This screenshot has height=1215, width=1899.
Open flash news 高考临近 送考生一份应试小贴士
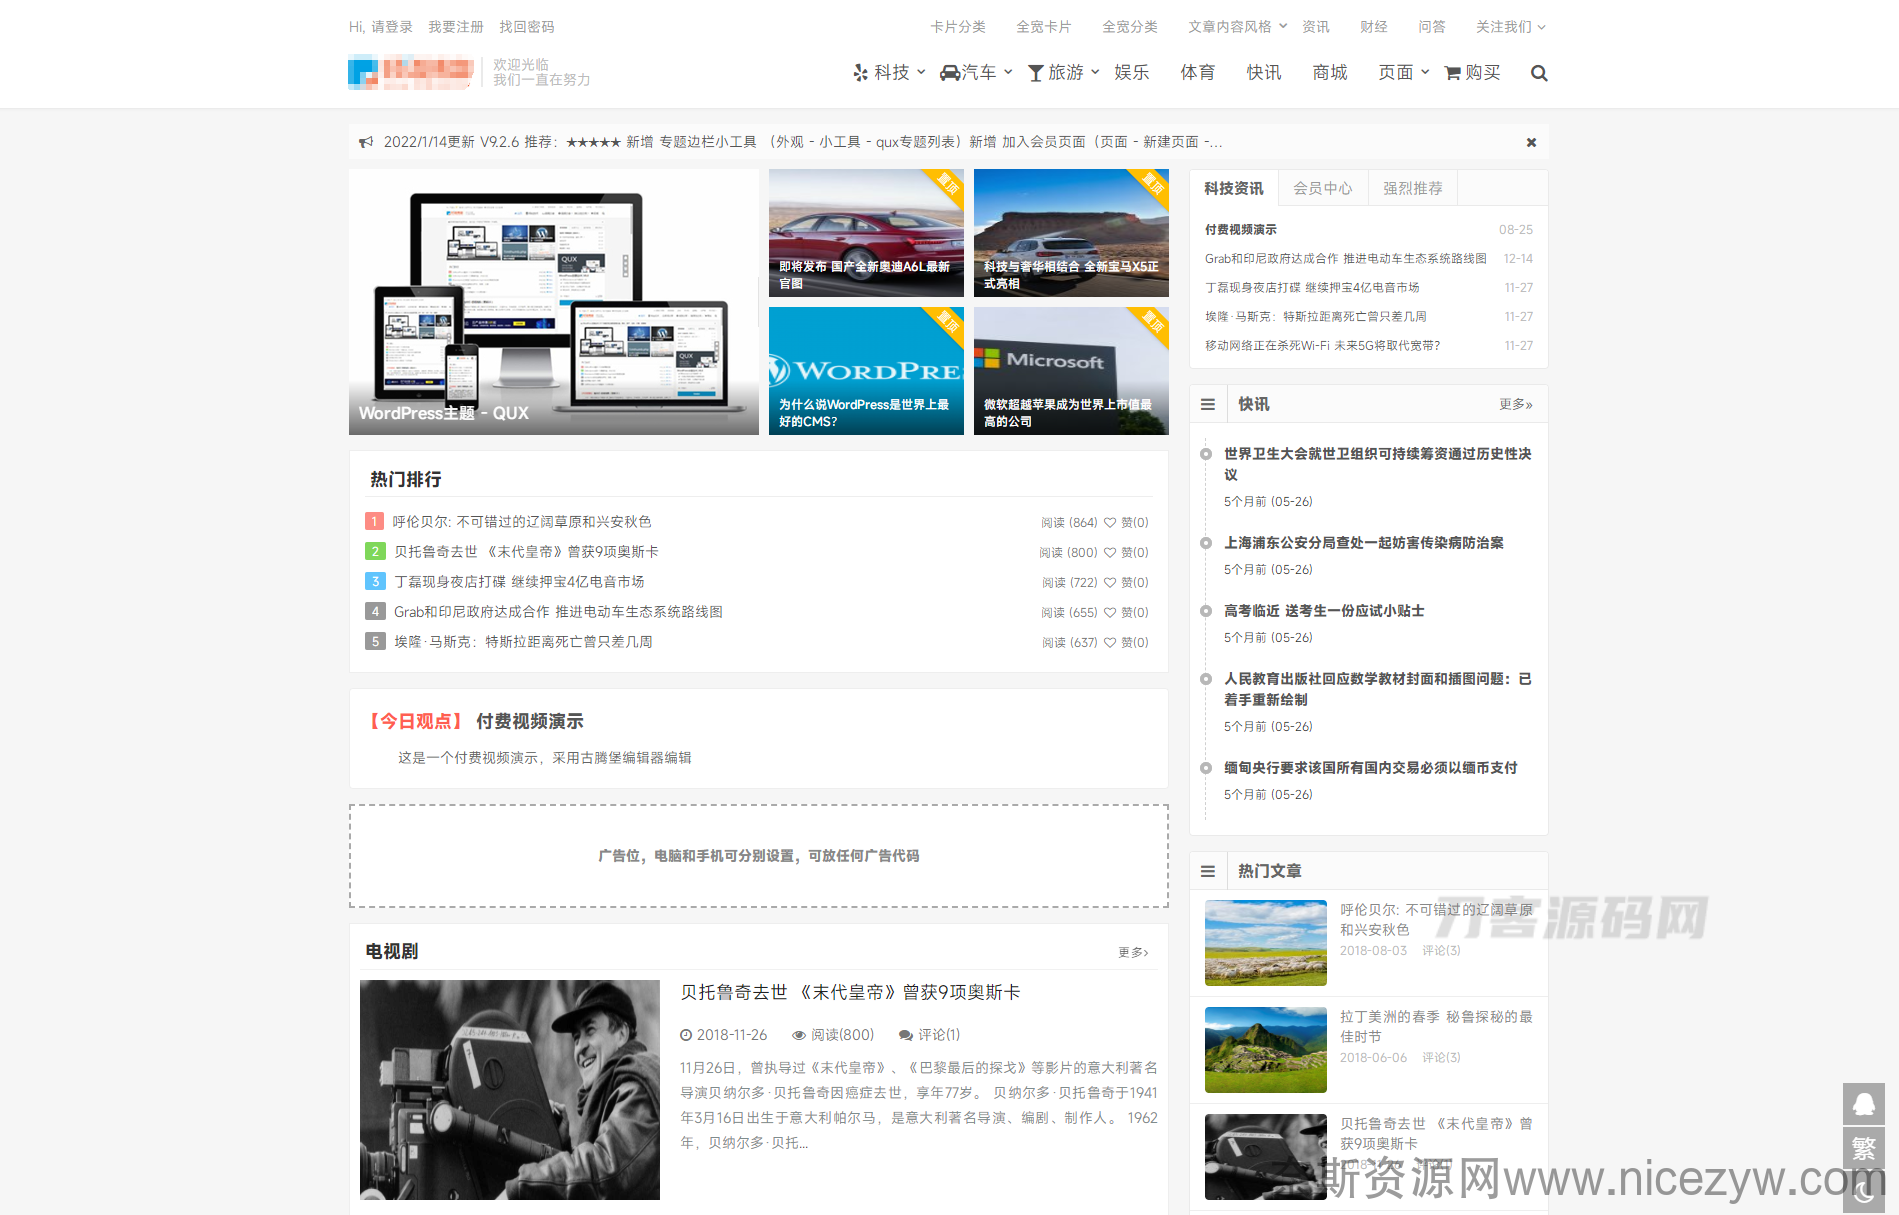[1324, 611]
